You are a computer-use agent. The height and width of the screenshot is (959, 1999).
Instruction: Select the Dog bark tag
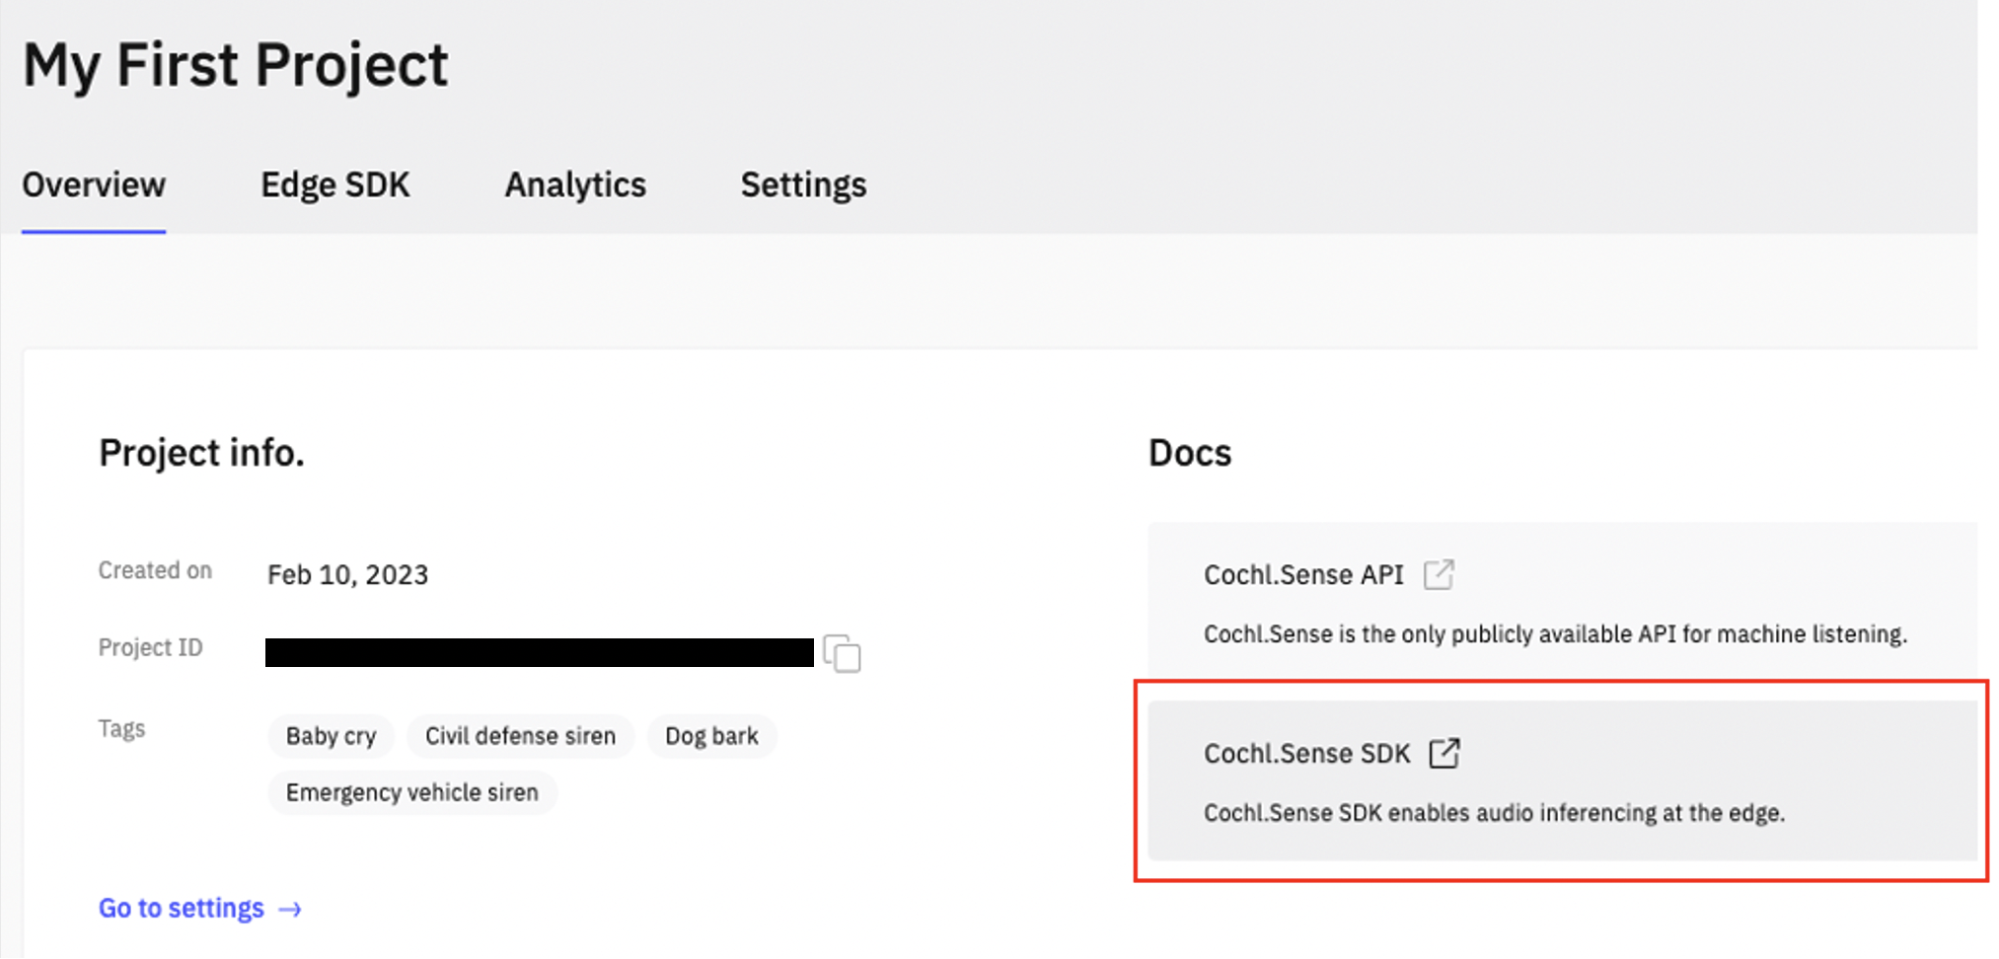pos(711,736)
